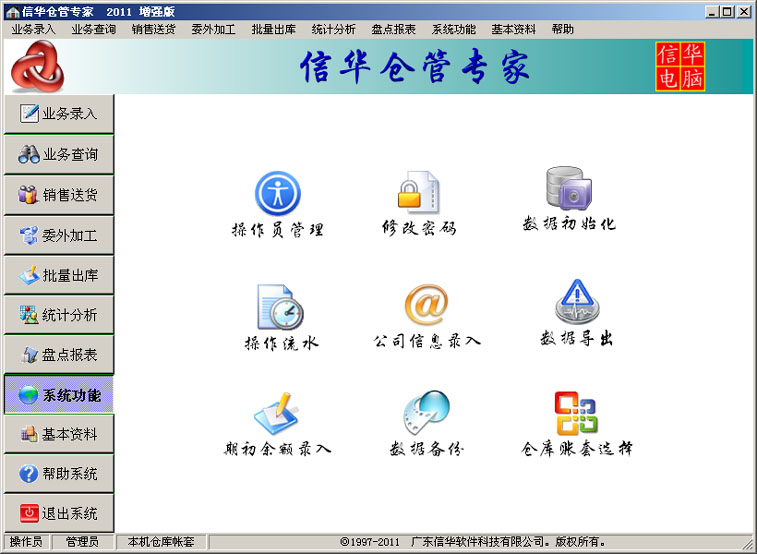Screen dimensions: 757x554
Task: Open 统计分析 menu in menu bar
Action: click(334, 29)
